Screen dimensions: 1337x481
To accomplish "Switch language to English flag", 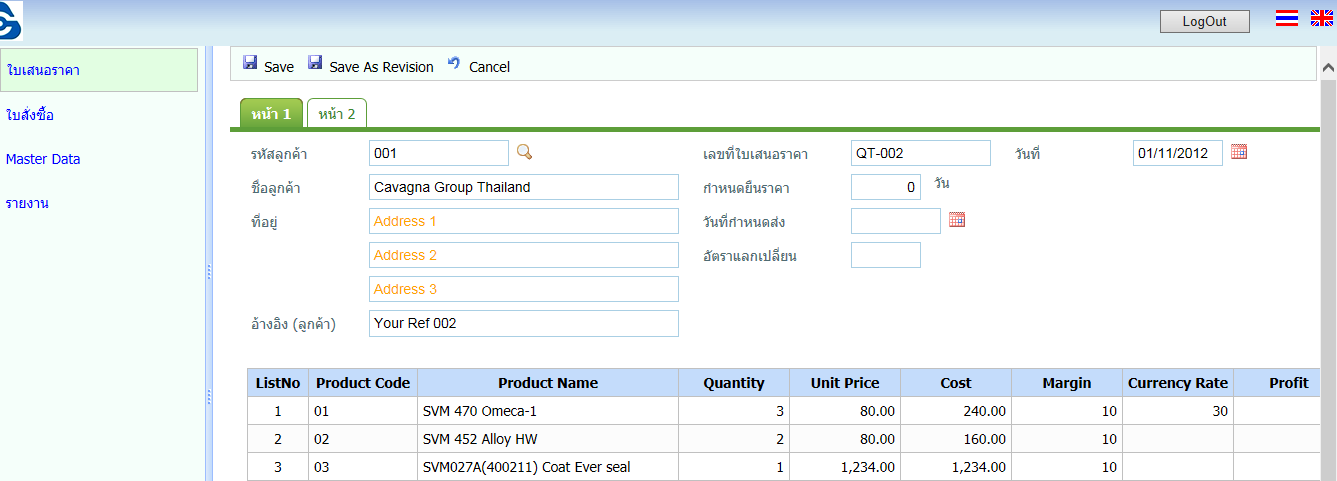I will pyautogui.click(x=1321, y=18).
